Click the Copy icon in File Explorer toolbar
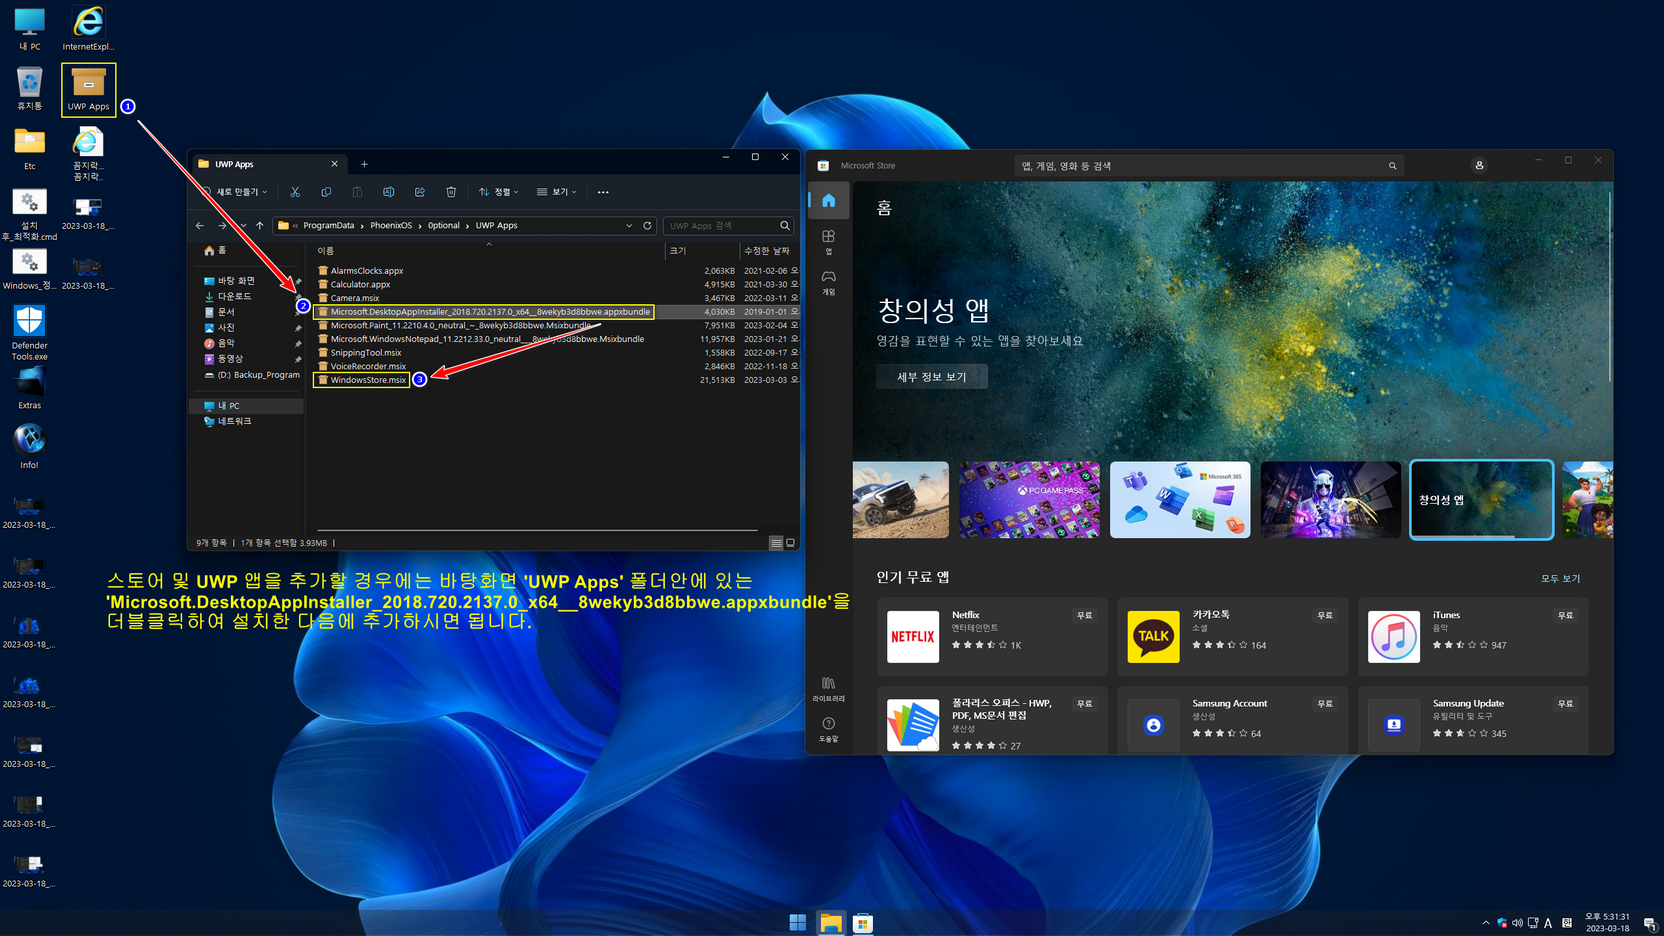1664x936 pixels. 326,192
